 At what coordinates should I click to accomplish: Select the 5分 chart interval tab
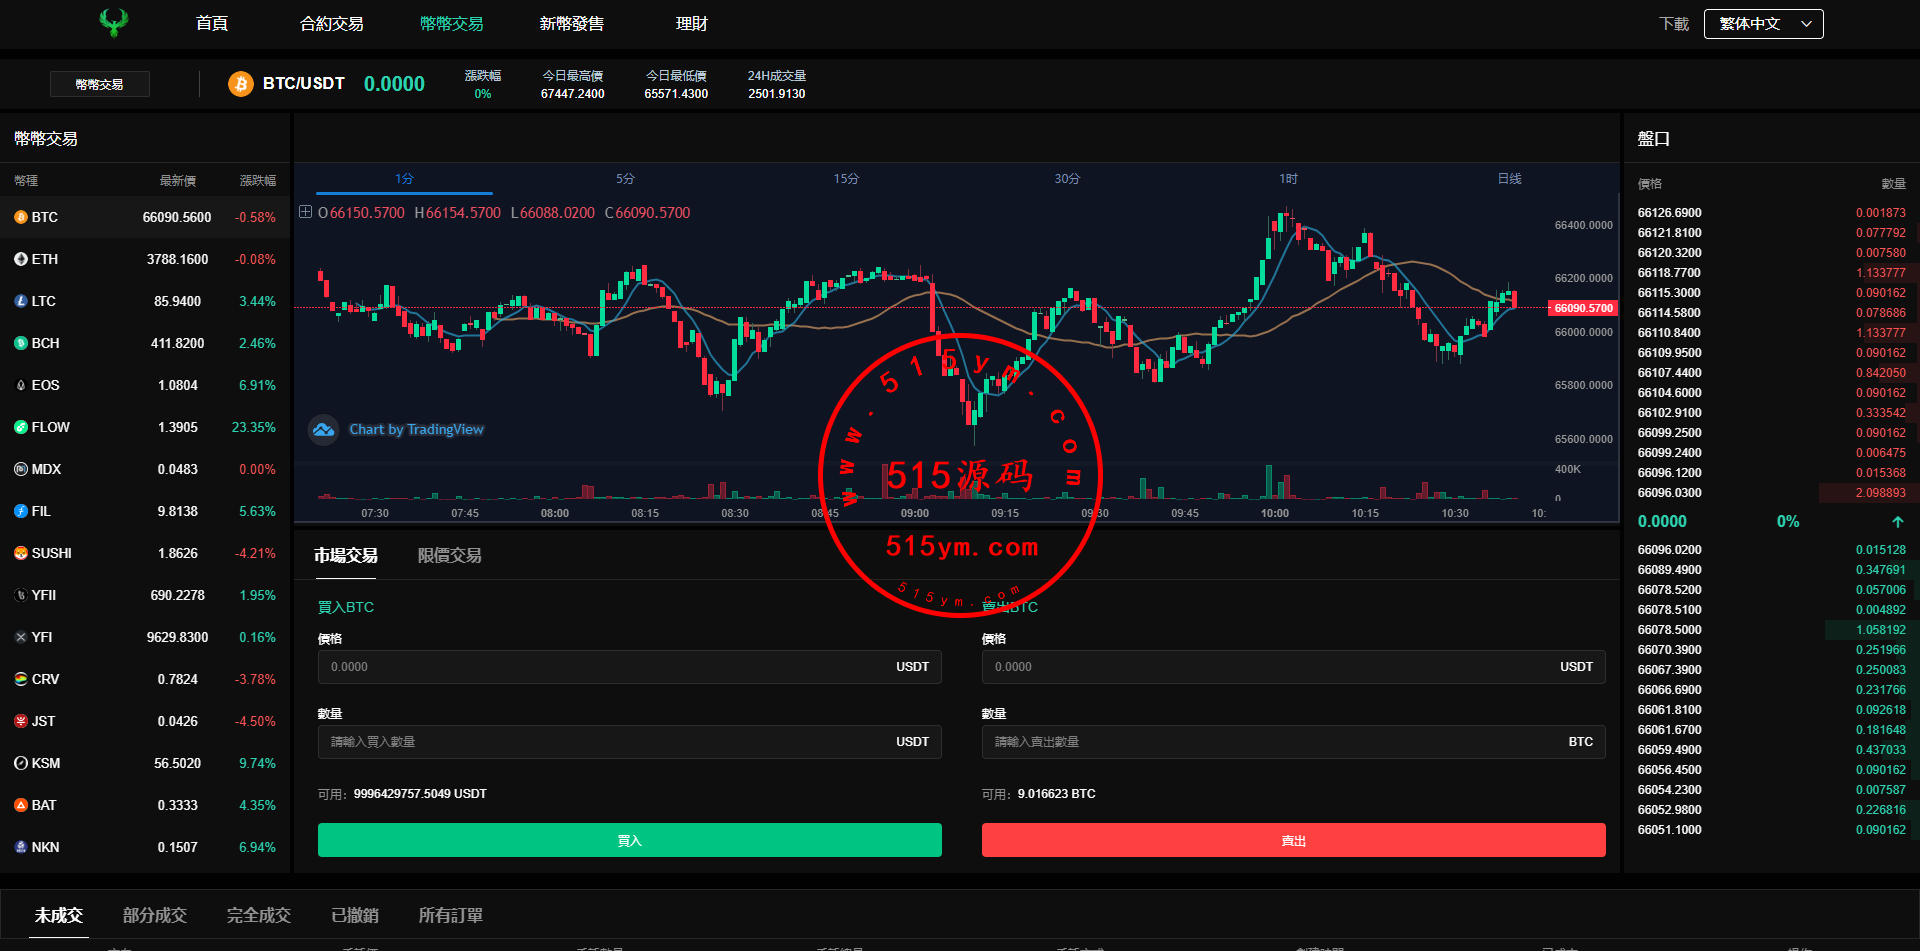point(625,179)
